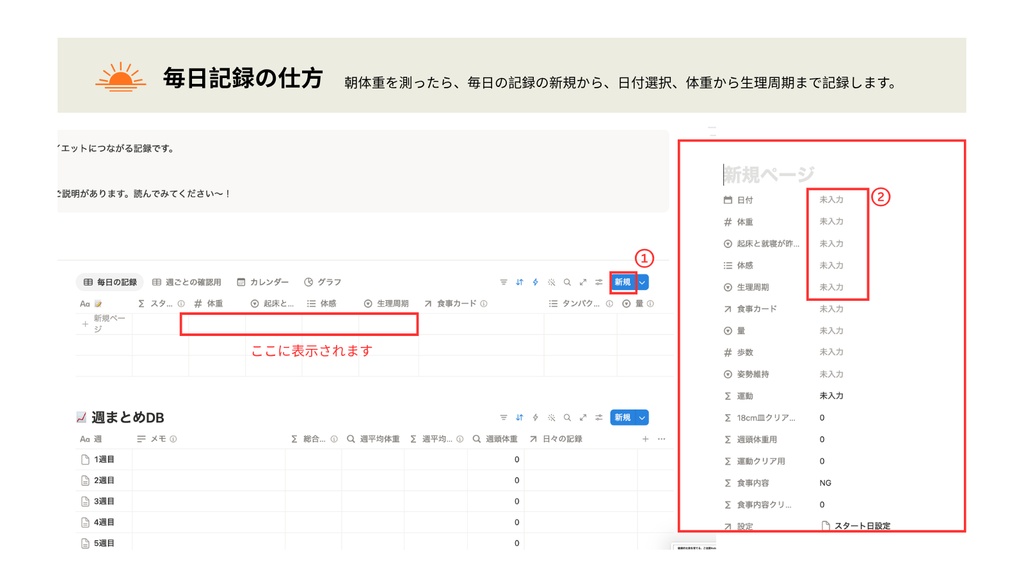
Task: Open the 週頭体重 column header menu
Action: tap(496, 439)
